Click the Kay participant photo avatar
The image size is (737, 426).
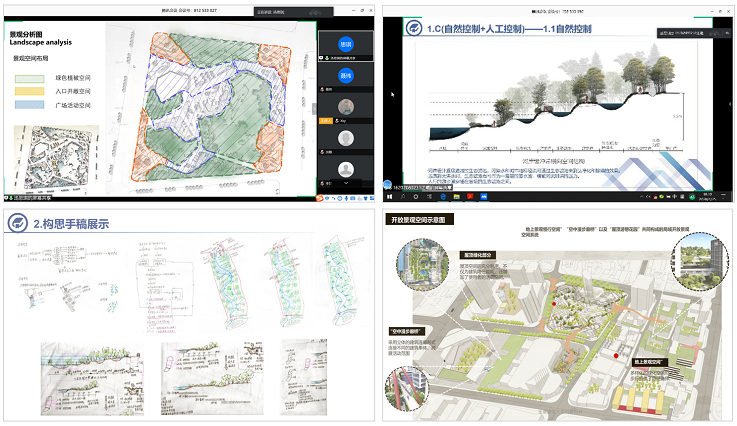point(346,107)
